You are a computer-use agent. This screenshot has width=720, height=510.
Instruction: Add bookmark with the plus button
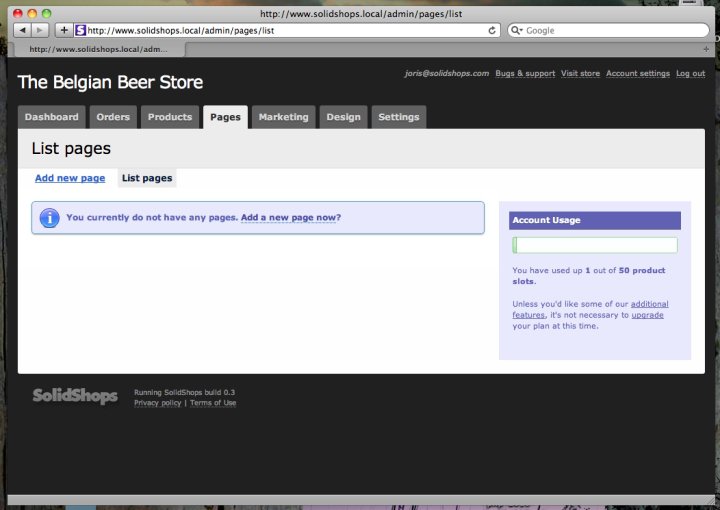click(64, 30)
